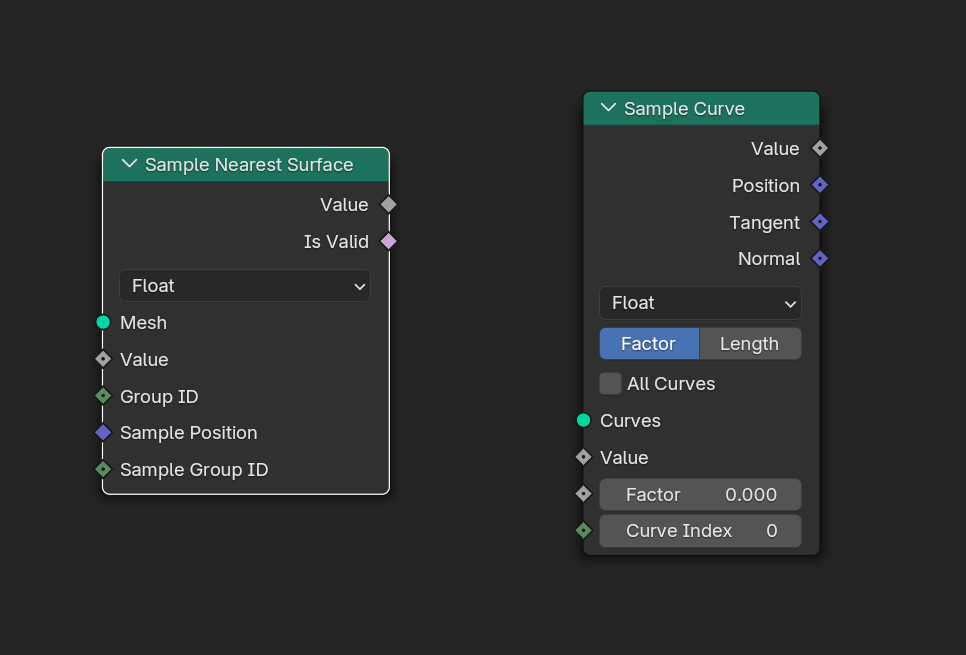The image size is (966, 655).
Task: Select the Sample Nearest Surface node title
Action: [x=249, y=165]
